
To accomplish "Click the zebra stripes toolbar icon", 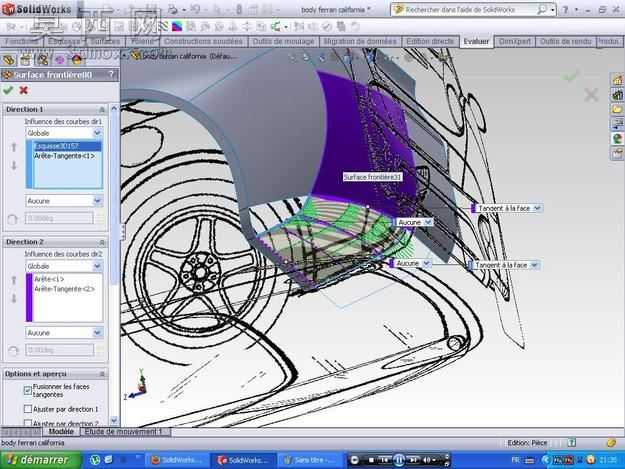I will 164,27.
